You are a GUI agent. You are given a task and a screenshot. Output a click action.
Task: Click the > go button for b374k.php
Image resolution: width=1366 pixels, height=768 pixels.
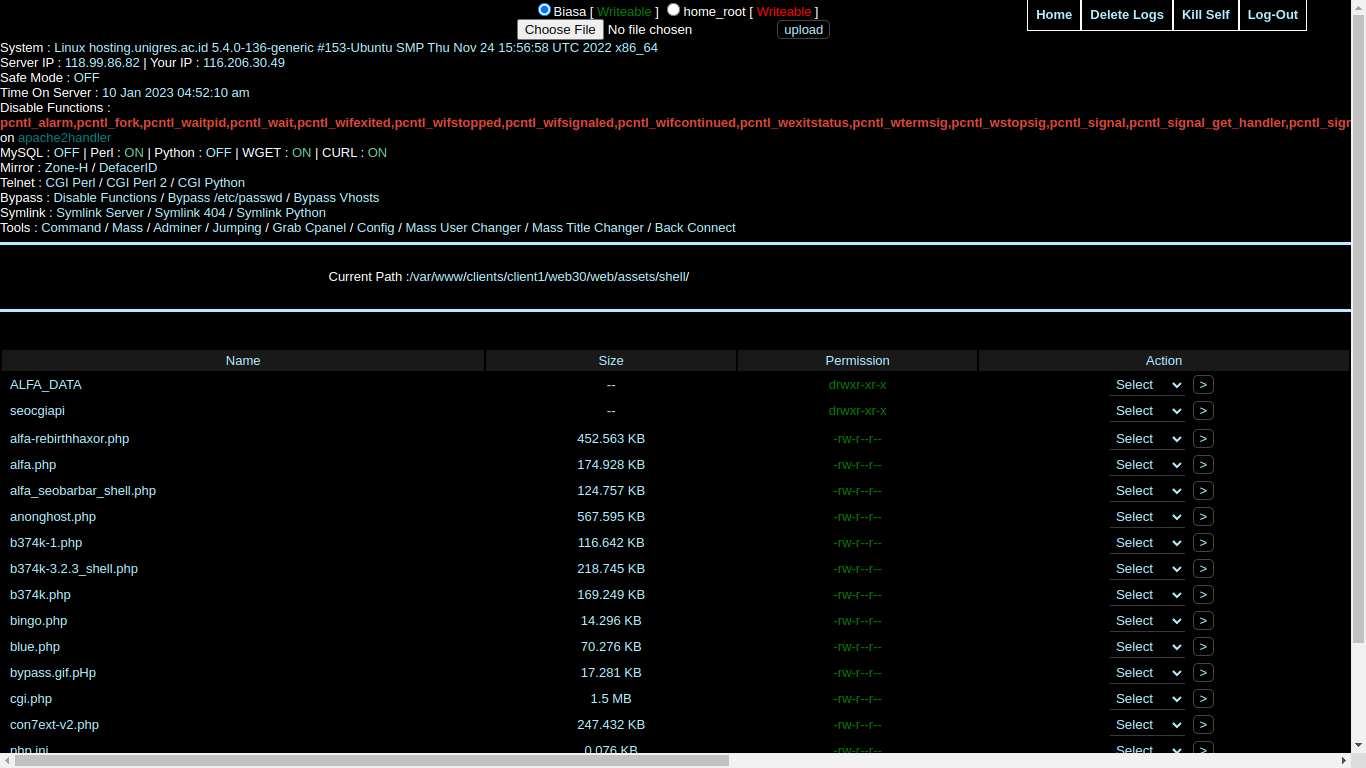tap(1203, 595)
